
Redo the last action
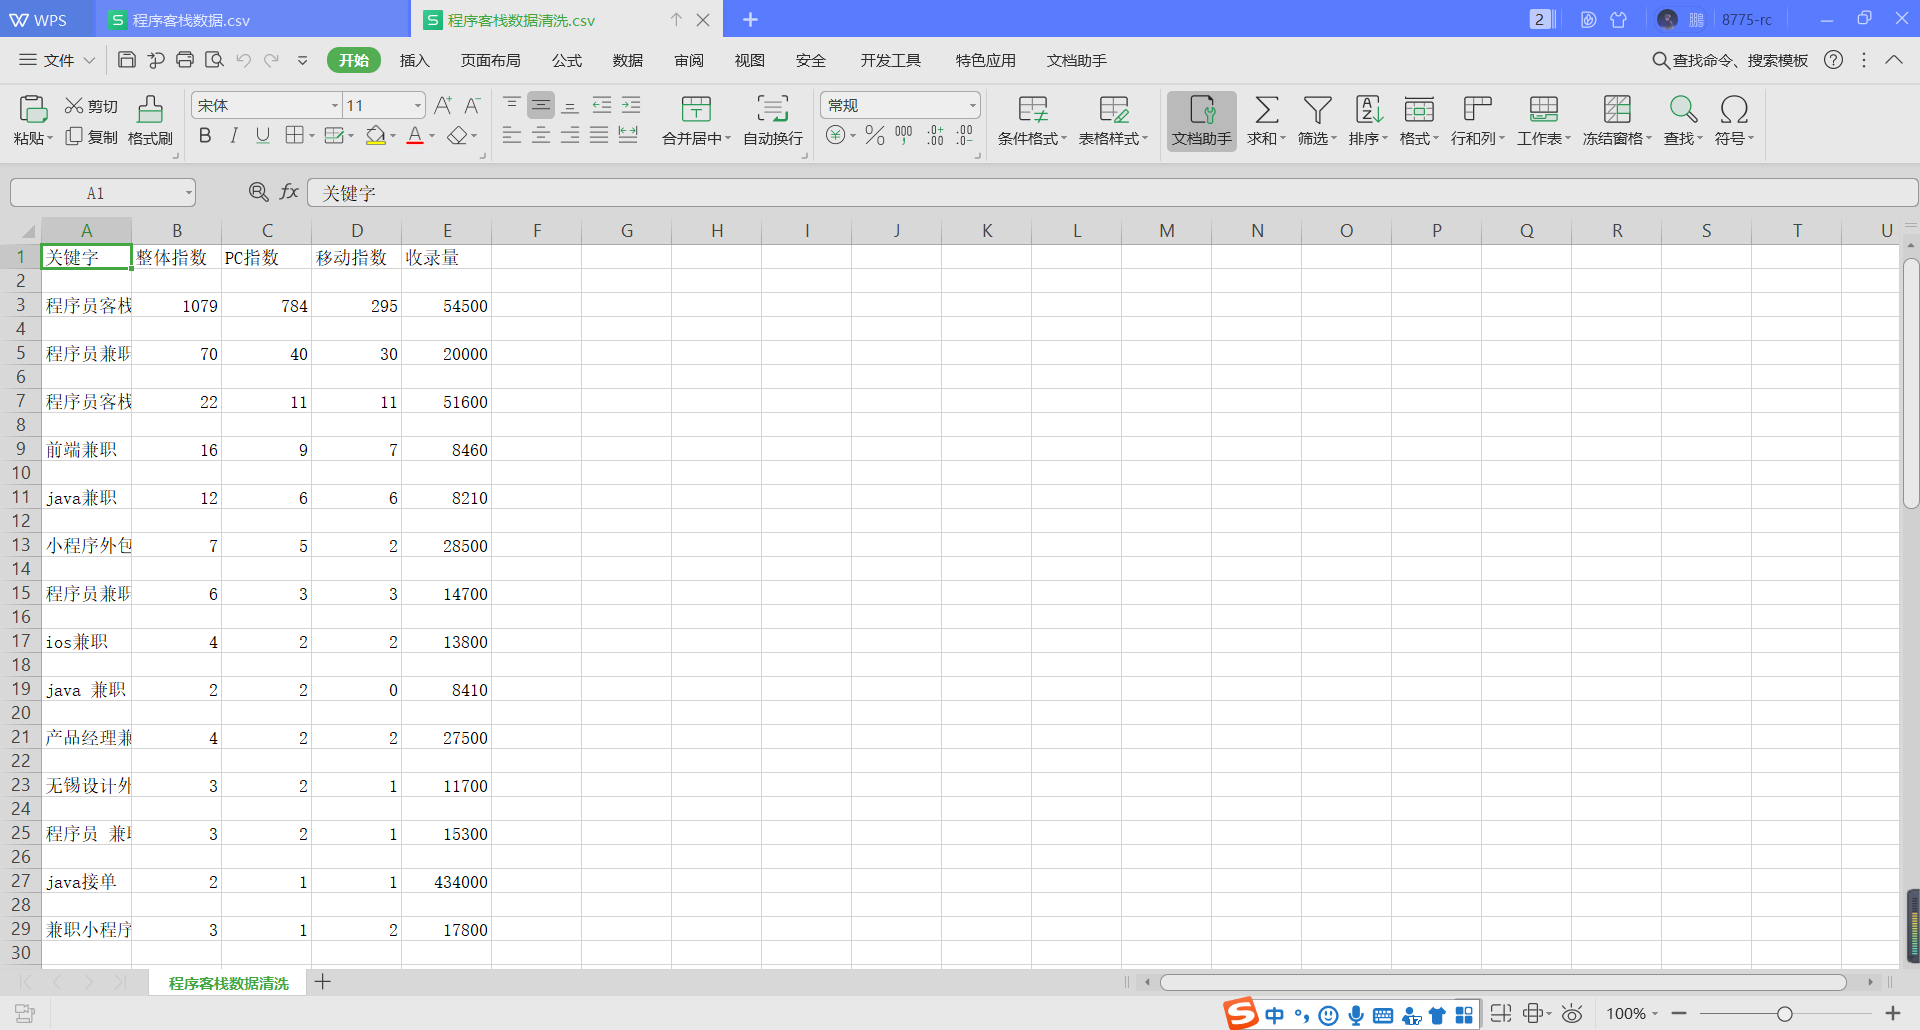point(271,60)
